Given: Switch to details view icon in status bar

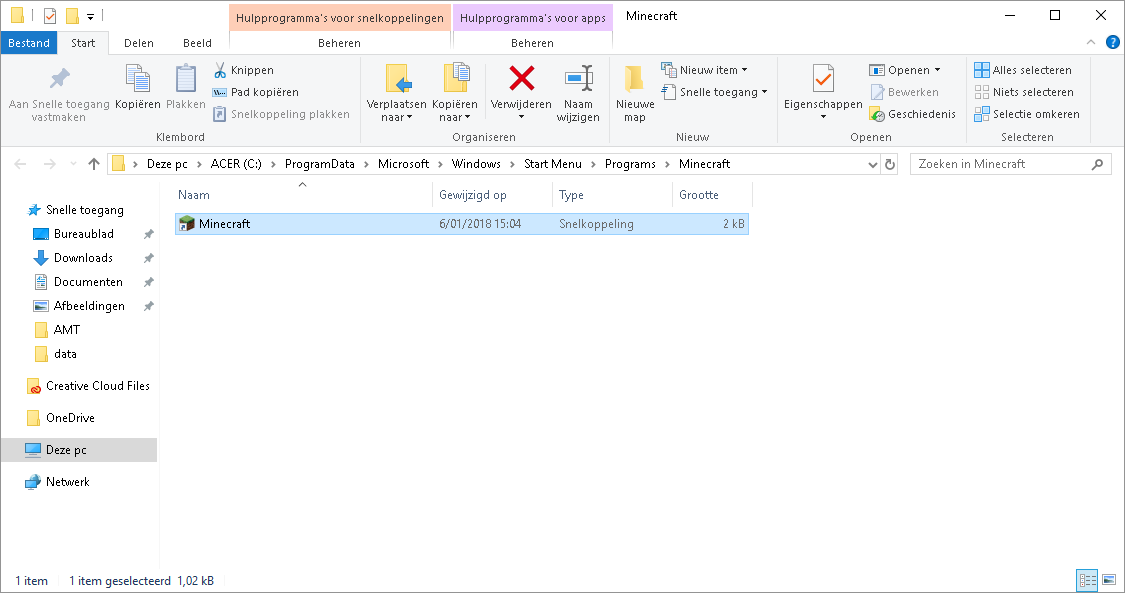Looking at the screenshot, I should click(x=1088, y=580).
